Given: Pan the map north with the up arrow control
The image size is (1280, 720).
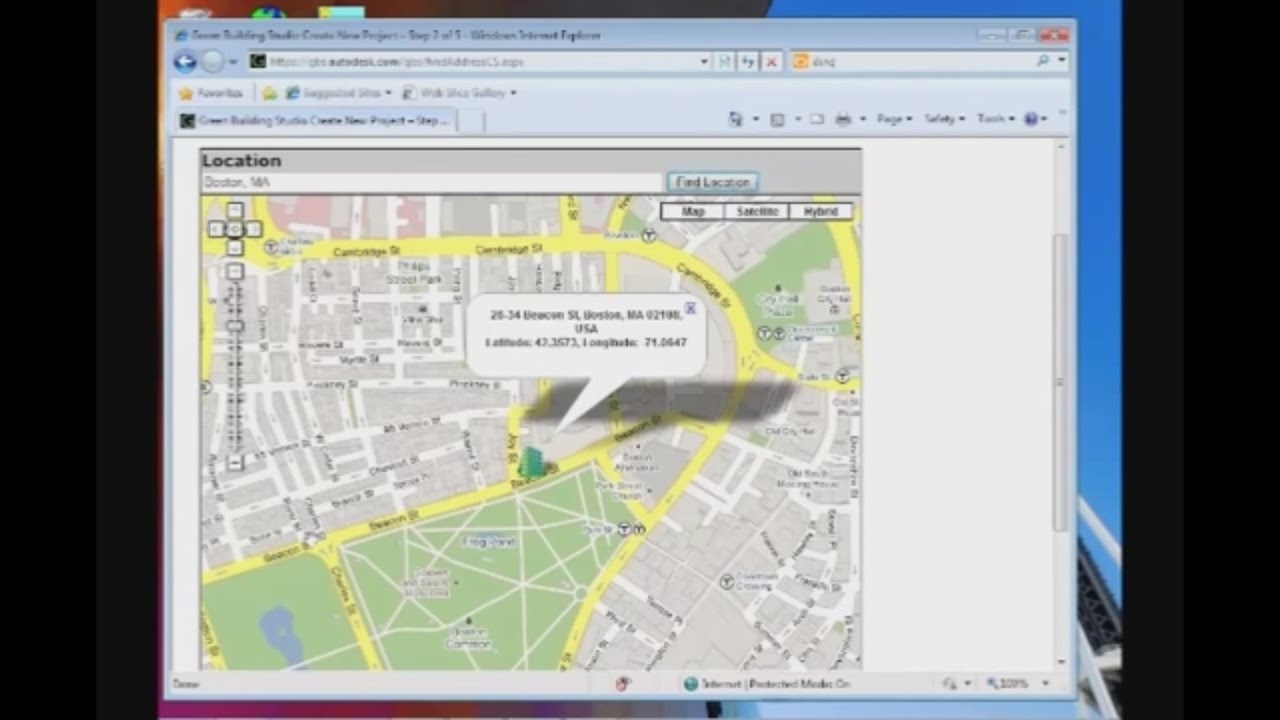Looking at the screenshot, I should (x=234, y=210).
